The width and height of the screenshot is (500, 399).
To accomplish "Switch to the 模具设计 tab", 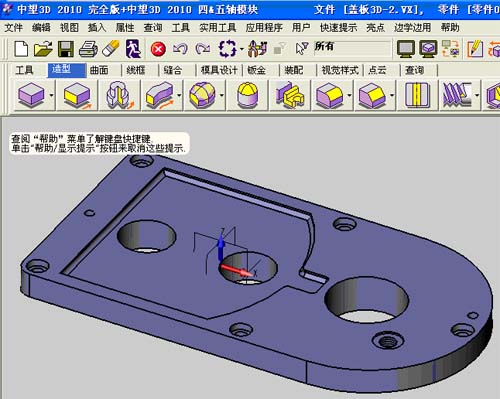I will point(219,70).
